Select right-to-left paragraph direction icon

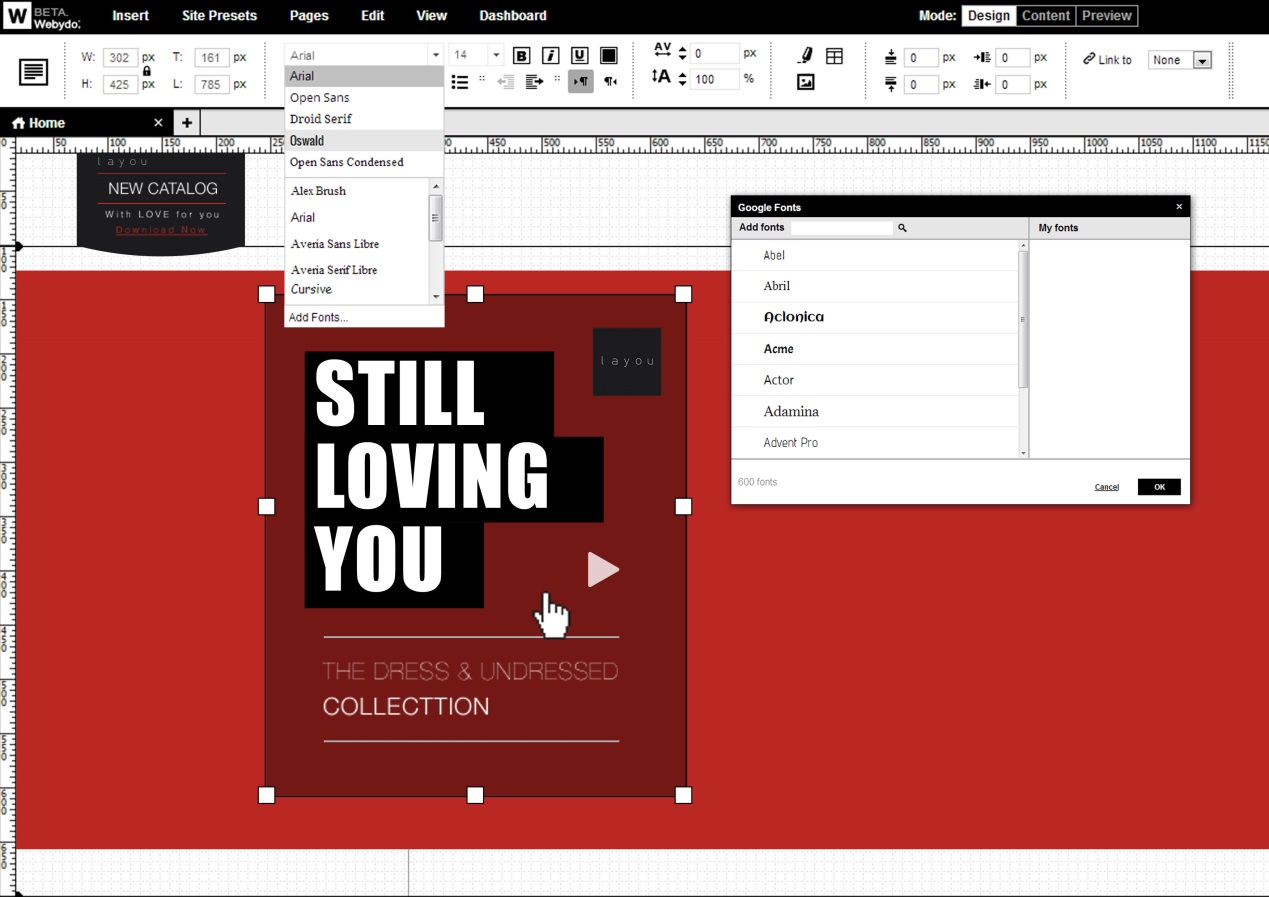tap(610, 82)
